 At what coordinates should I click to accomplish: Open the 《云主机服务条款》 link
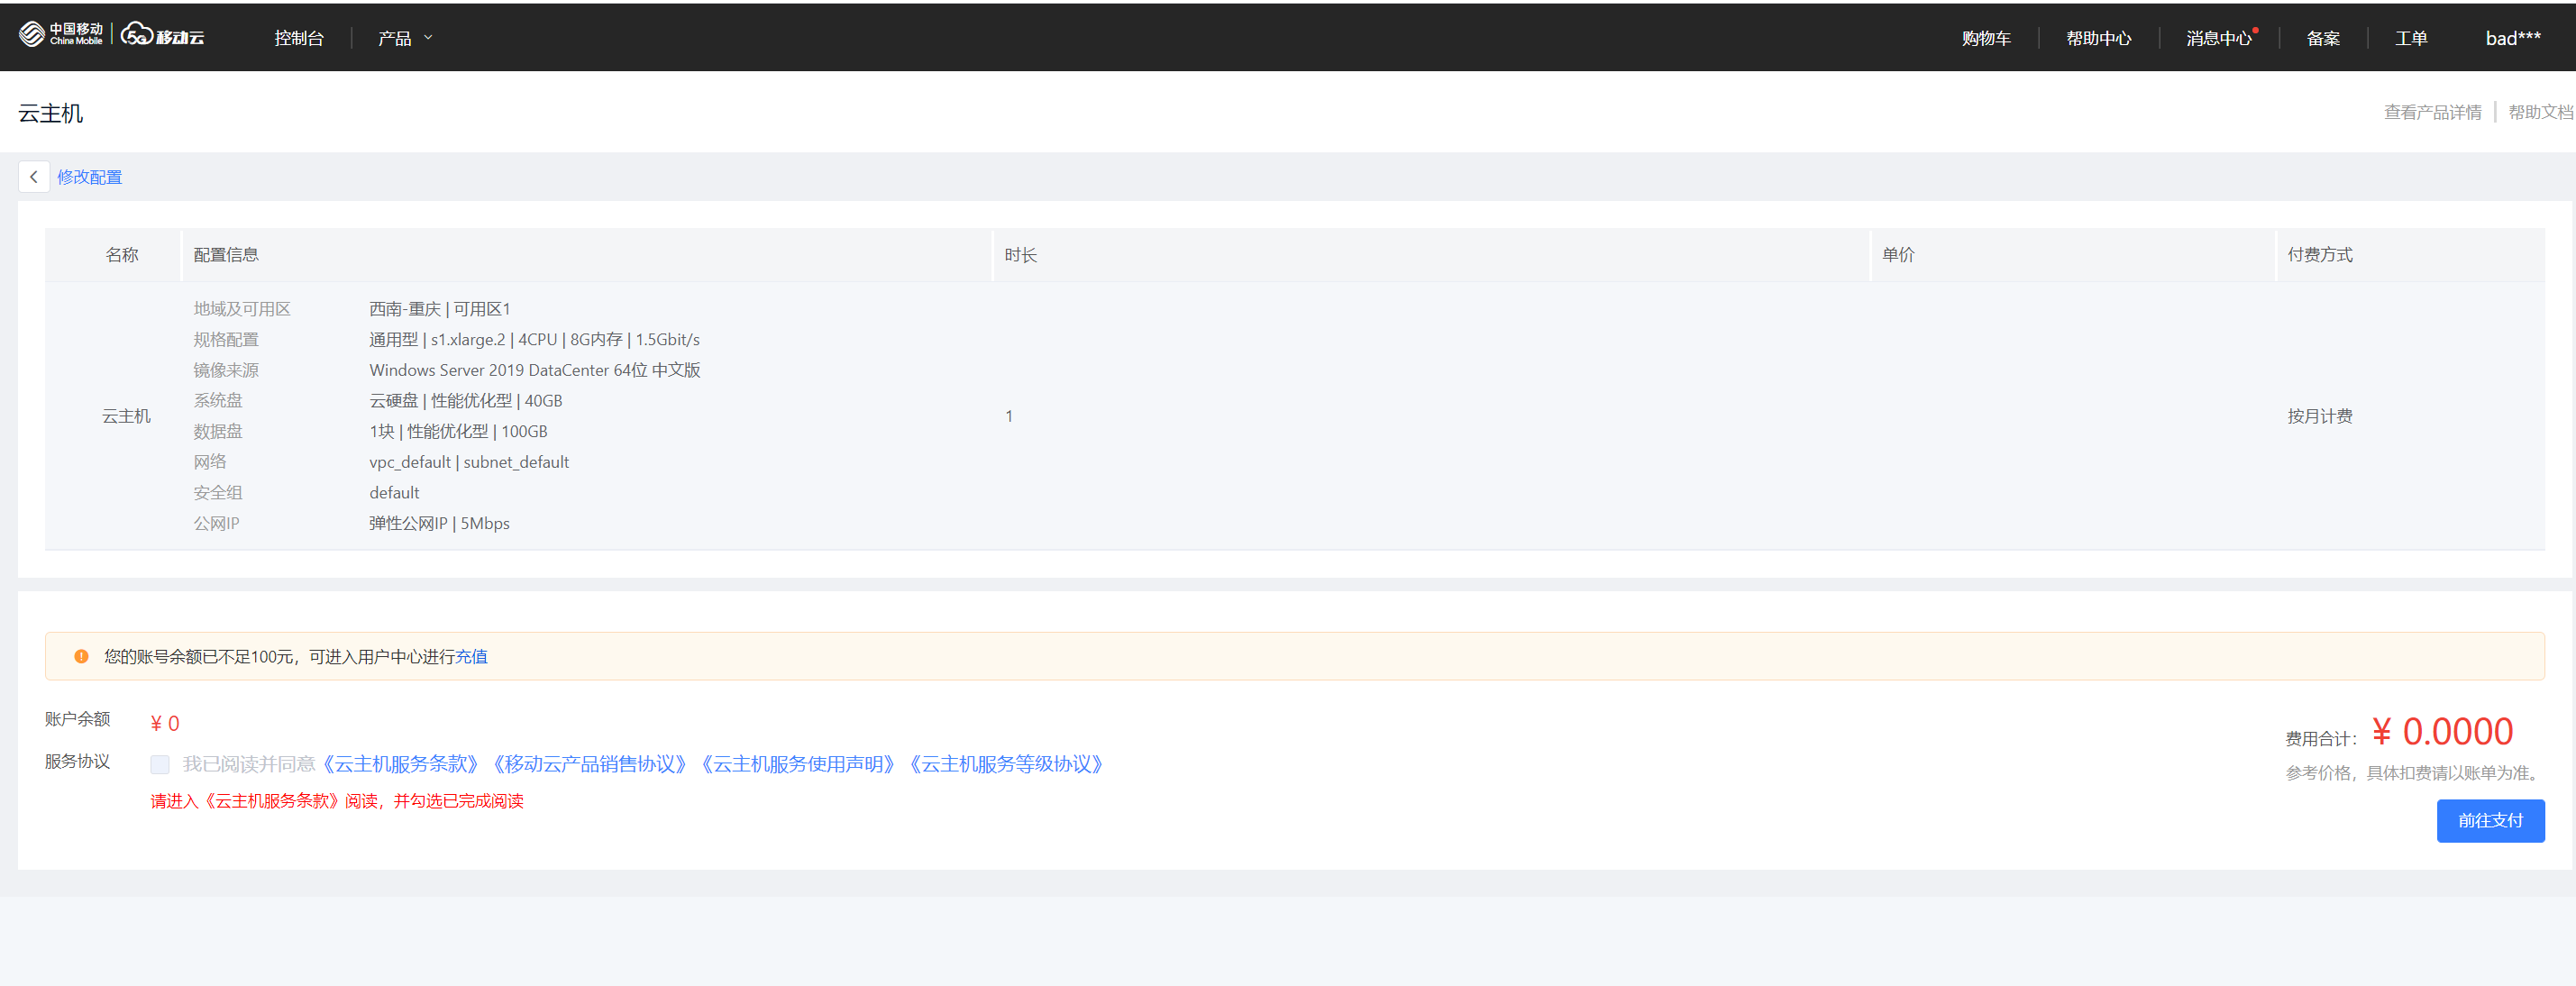pyautogui.click(x=400, y=765)
